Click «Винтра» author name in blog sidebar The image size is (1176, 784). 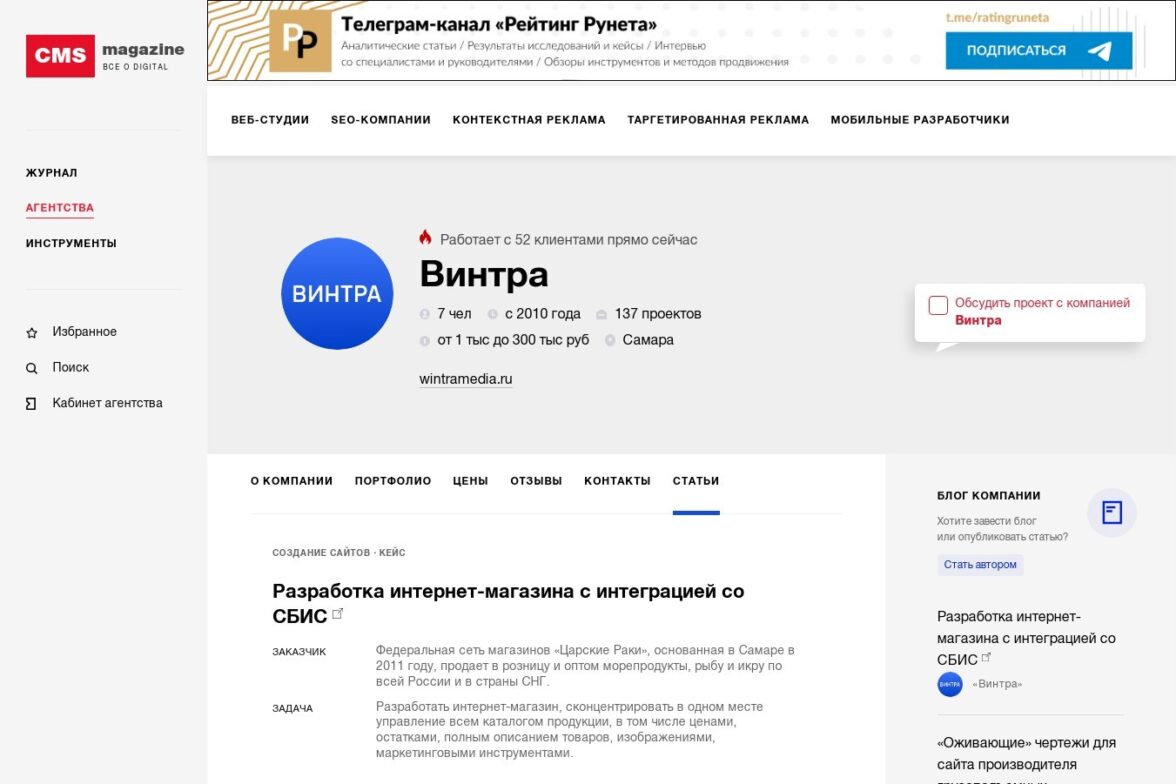pyautogui.click(x=997, y=684)
